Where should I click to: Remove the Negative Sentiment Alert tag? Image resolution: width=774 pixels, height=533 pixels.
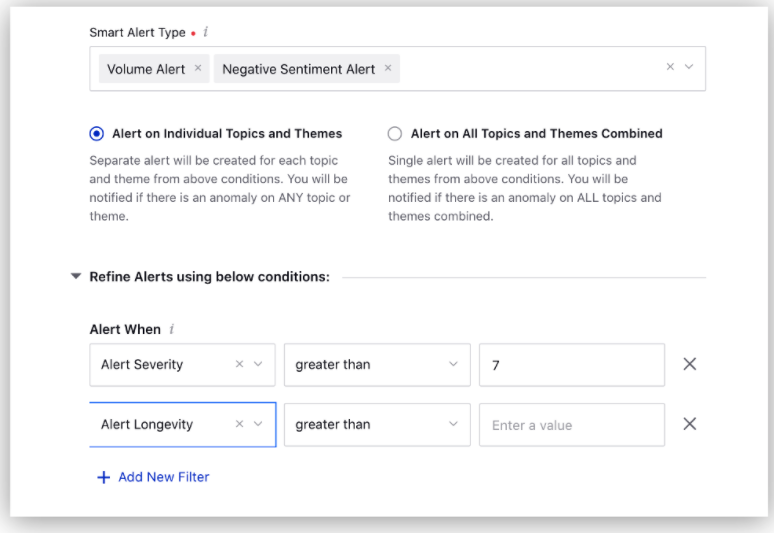388,68
